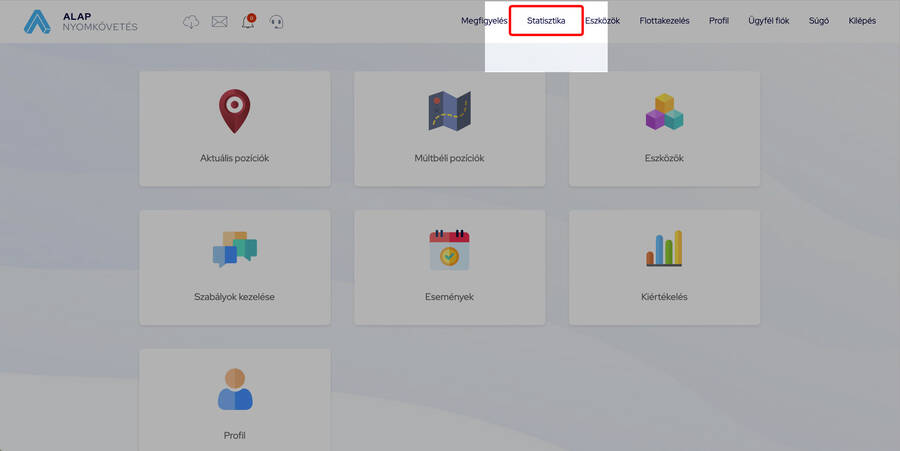
Task: Click the Alap Nyomkövetés logo
Action: coord(80,21)
